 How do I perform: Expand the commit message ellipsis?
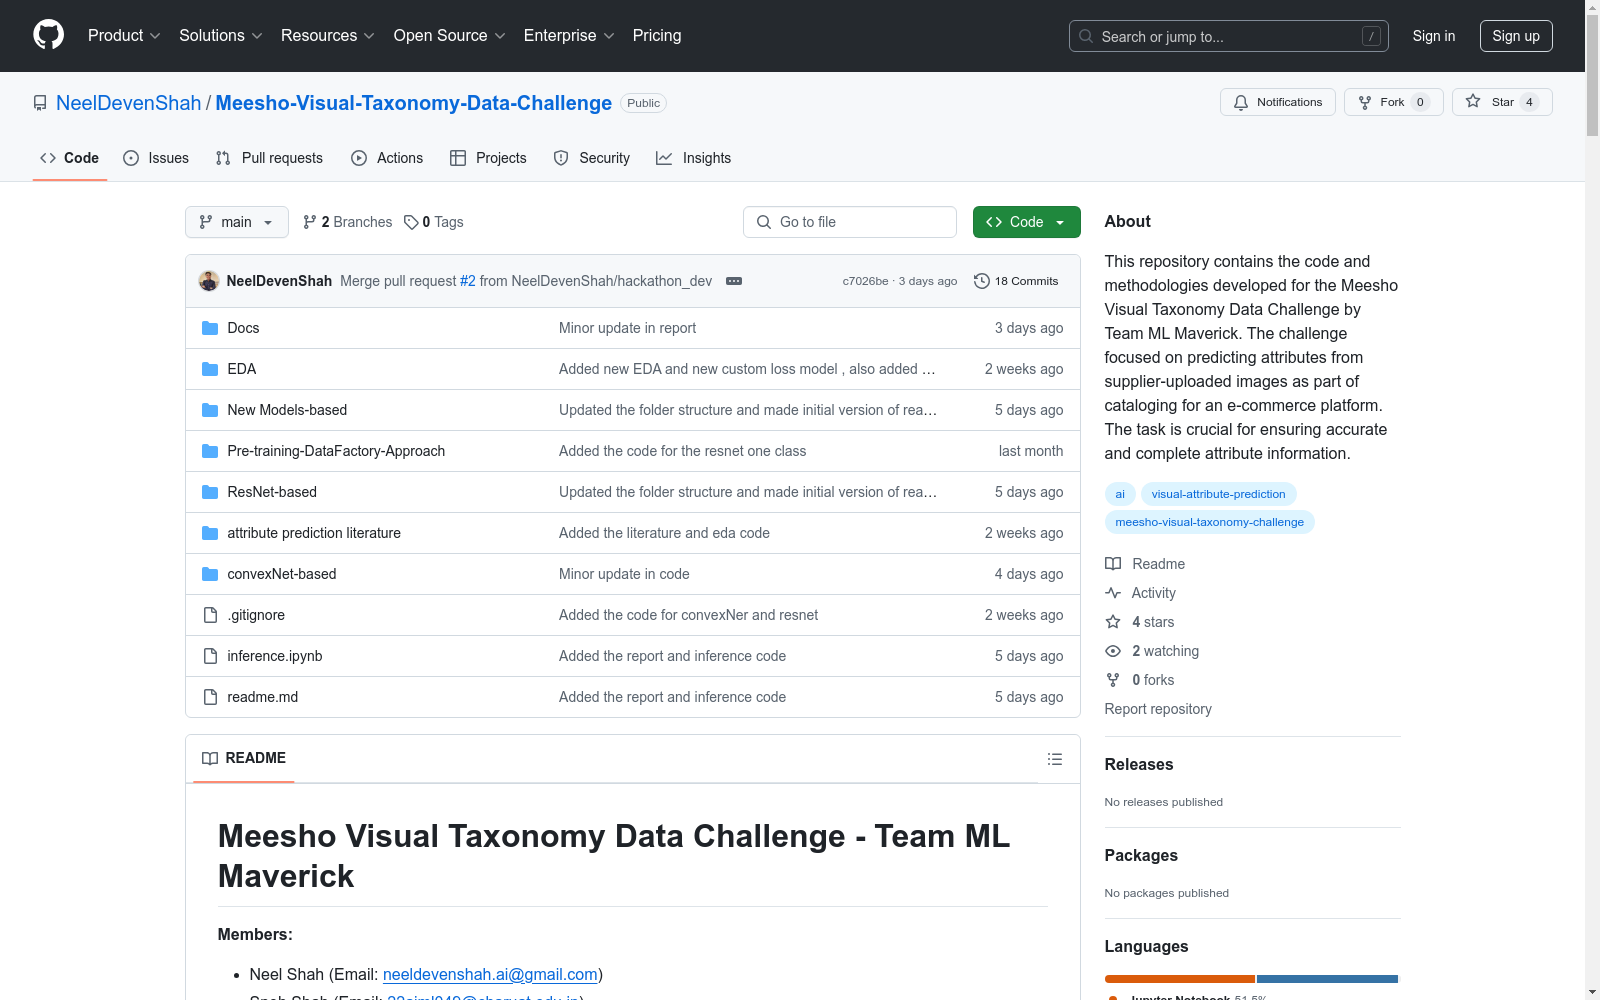tap(734, 281)
